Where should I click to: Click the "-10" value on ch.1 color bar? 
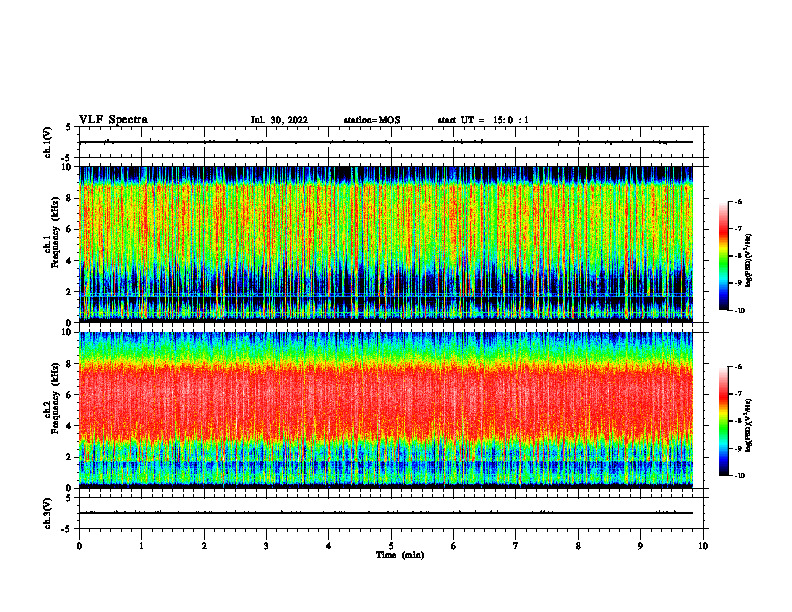pyautogui.click(x=738, y=311)
